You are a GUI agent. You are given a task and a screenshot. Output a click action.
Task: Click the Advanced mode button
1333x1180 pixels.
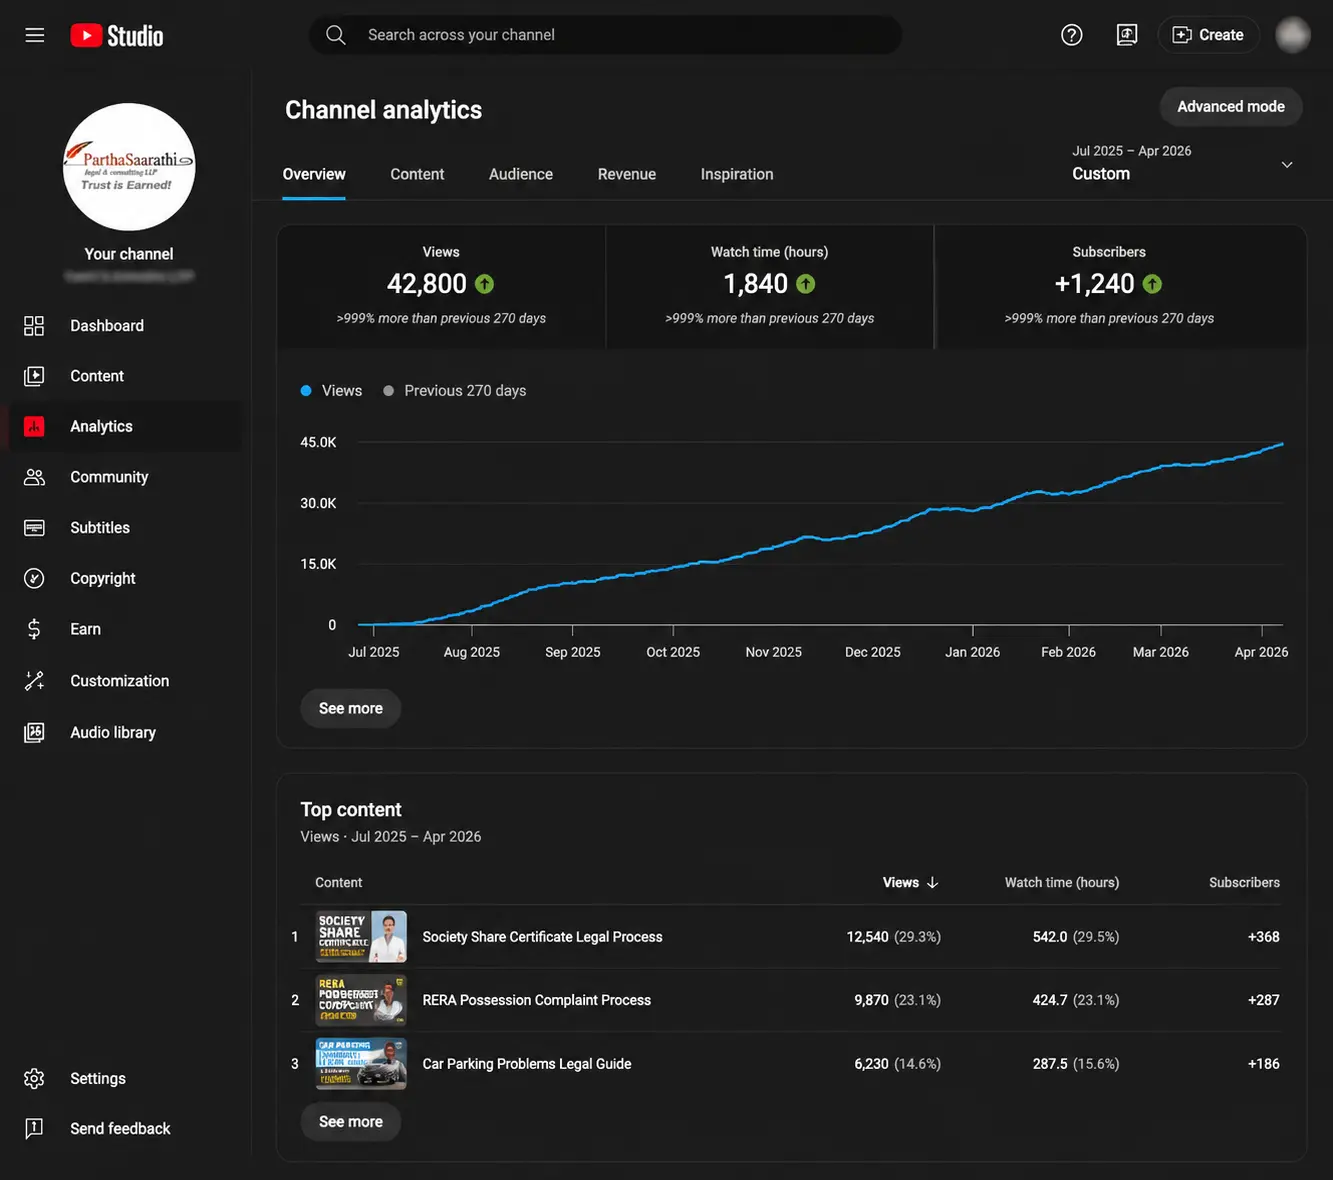[x=1231, y=107]
